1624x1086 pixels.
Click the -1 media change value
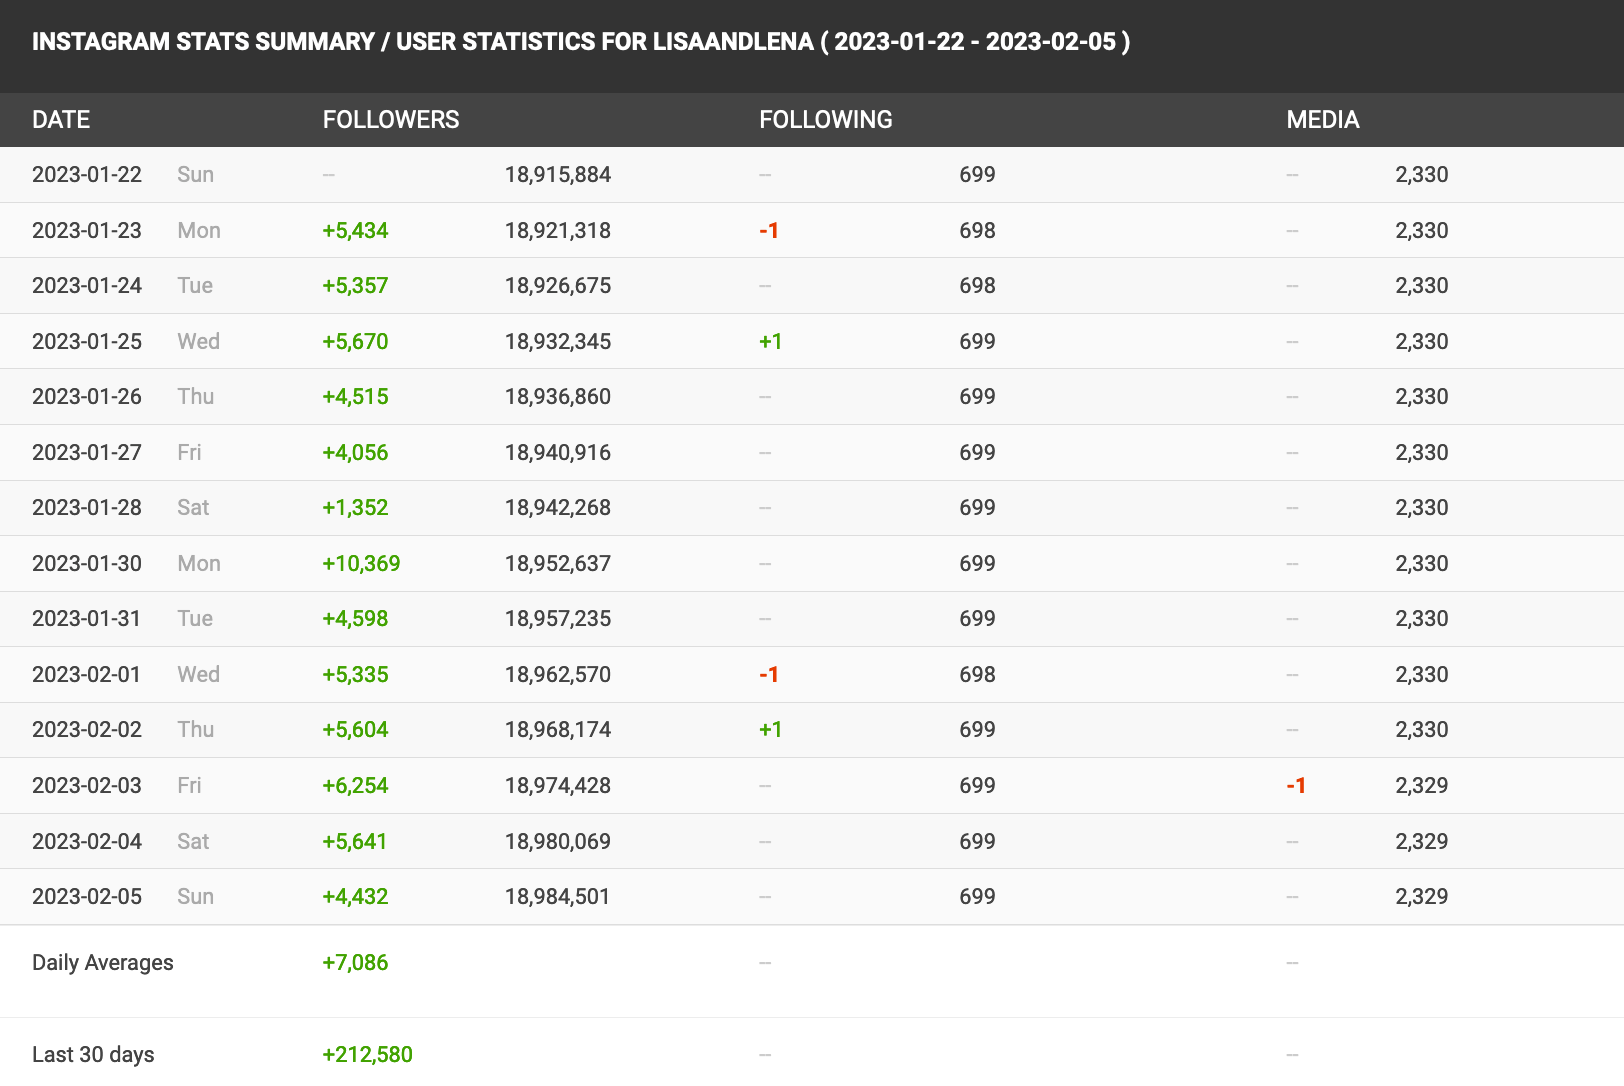tap(1296, 786)
